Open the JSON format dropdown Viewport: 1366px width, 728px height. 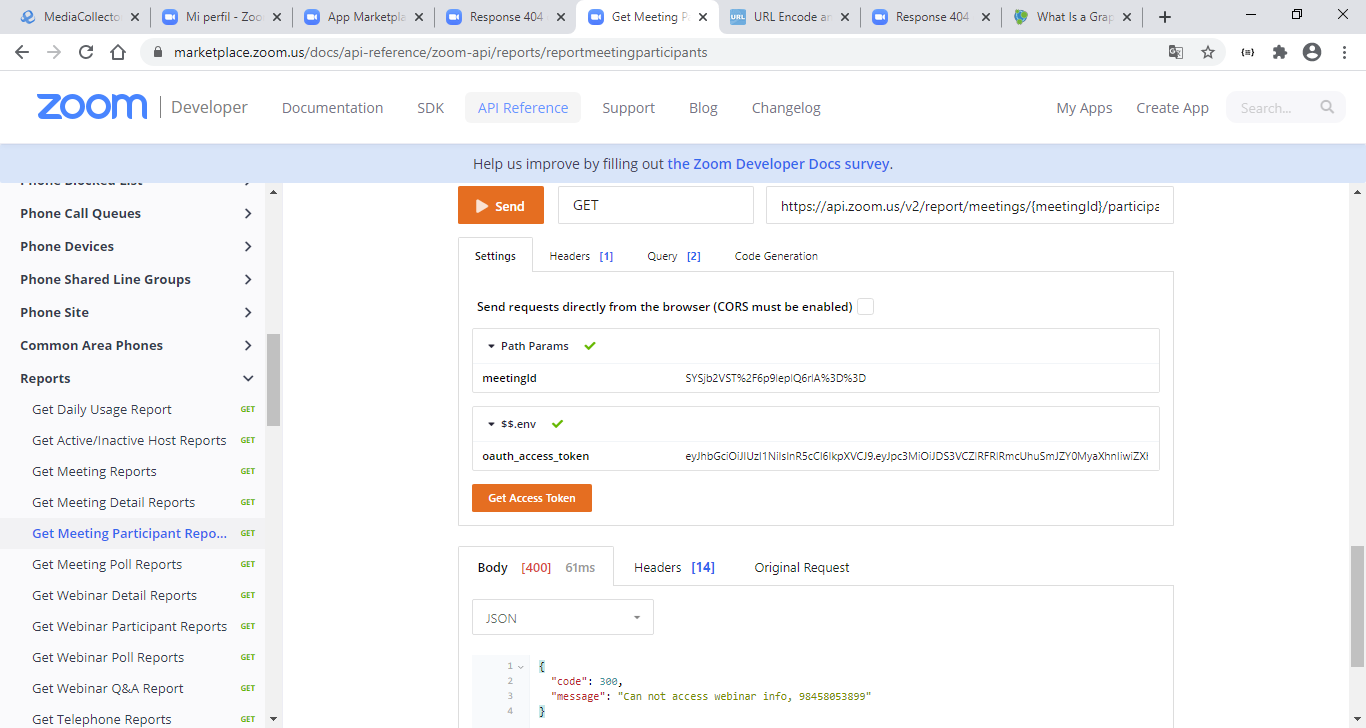coord(563,618)
